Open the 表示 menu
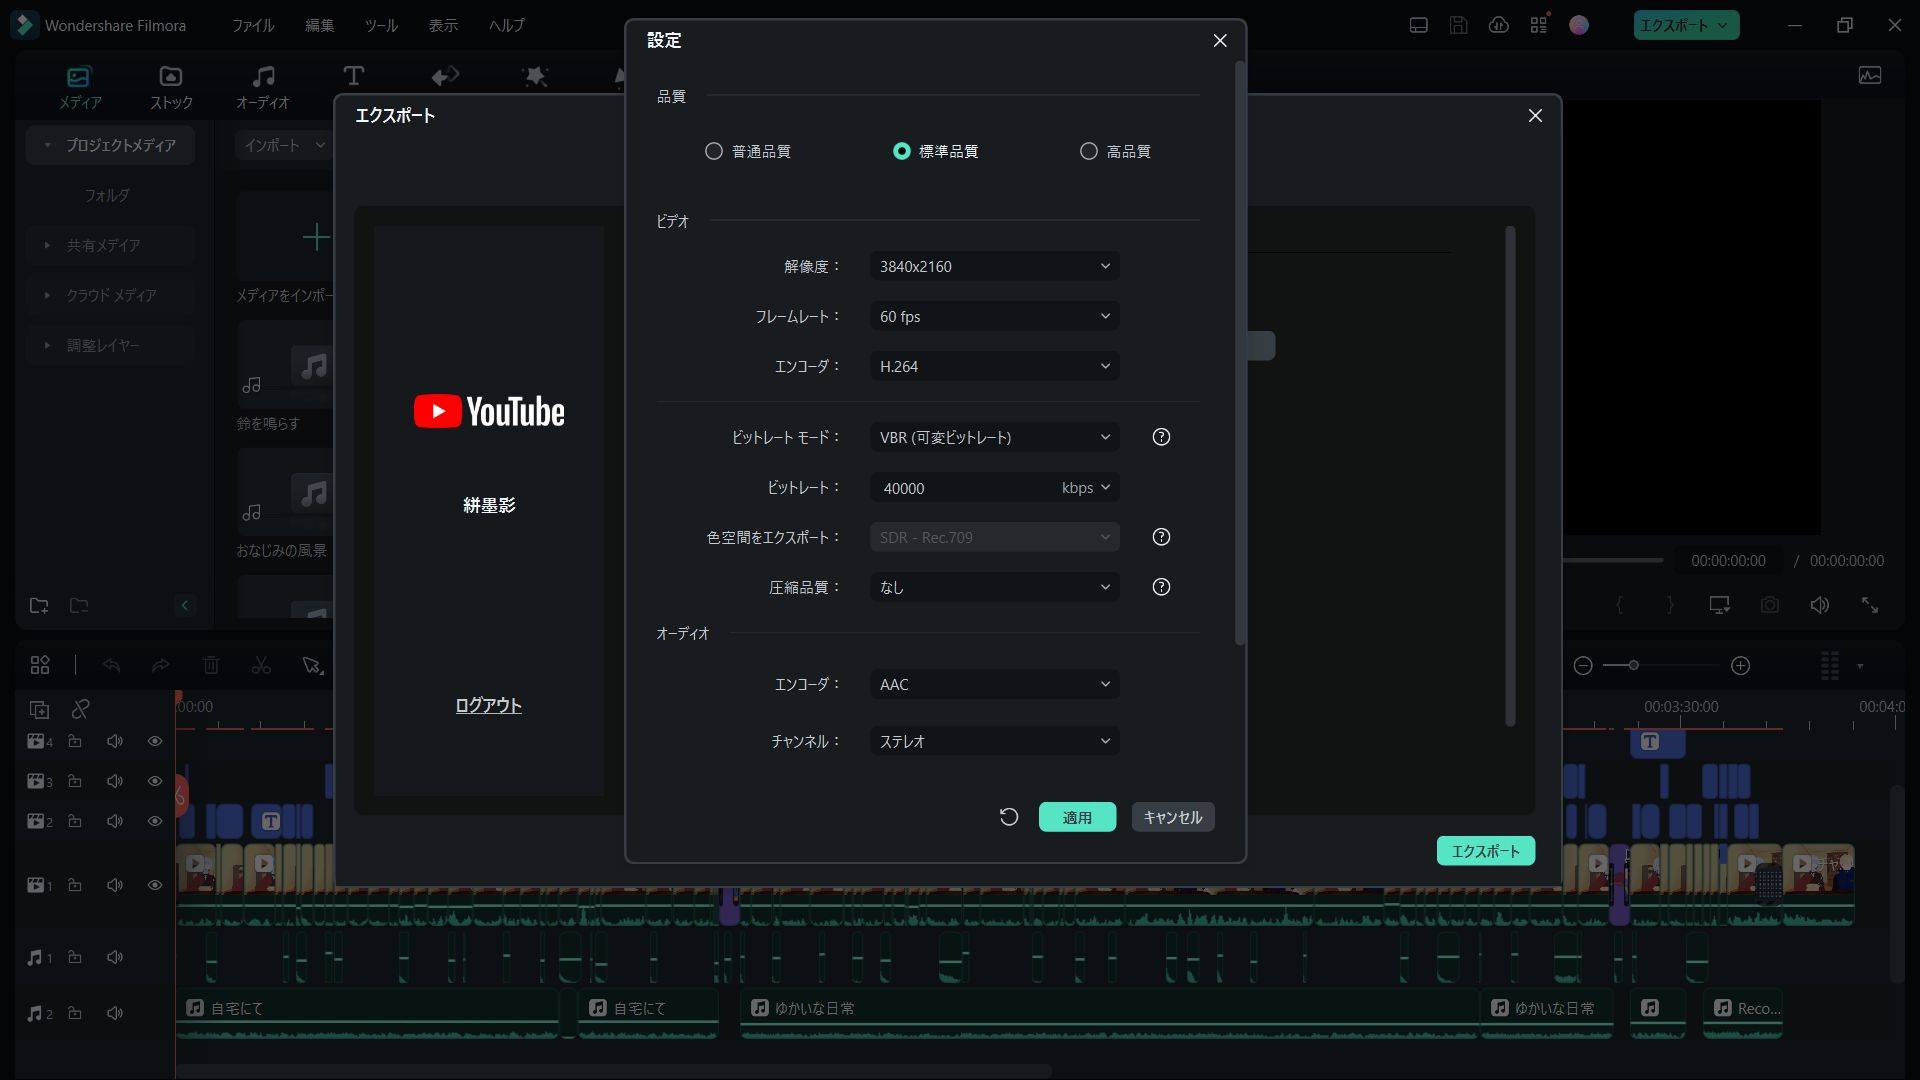This screenshot has width=1920, height=1080. pos(442,25)
